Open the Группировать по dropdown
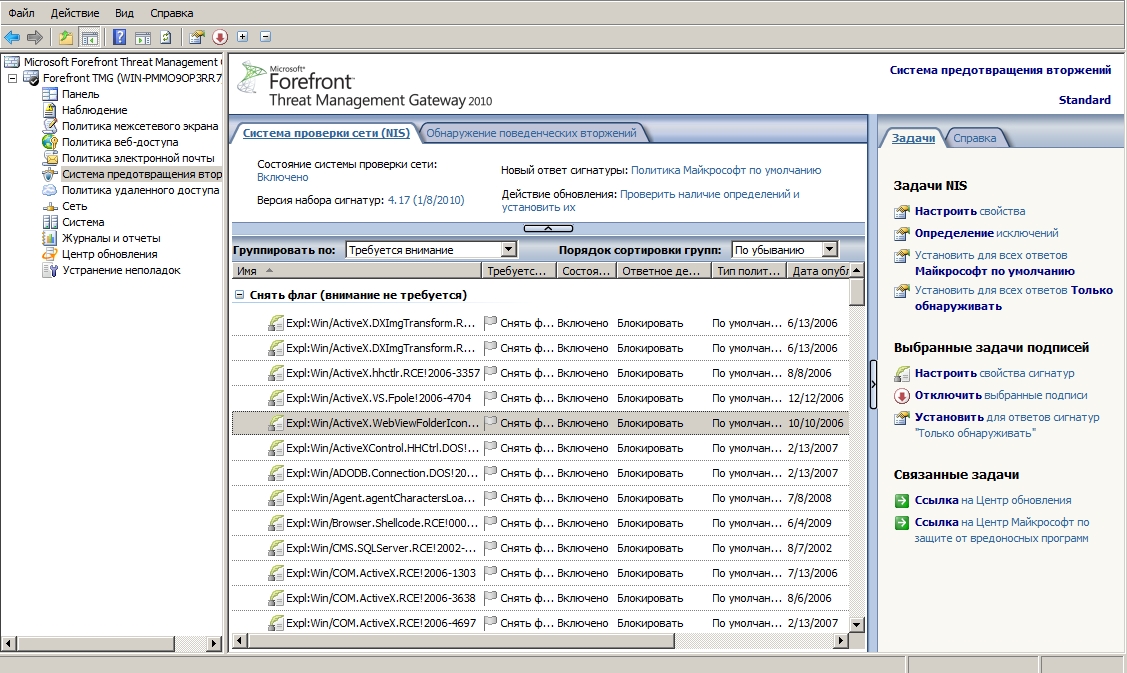 [x=509, y=249]
